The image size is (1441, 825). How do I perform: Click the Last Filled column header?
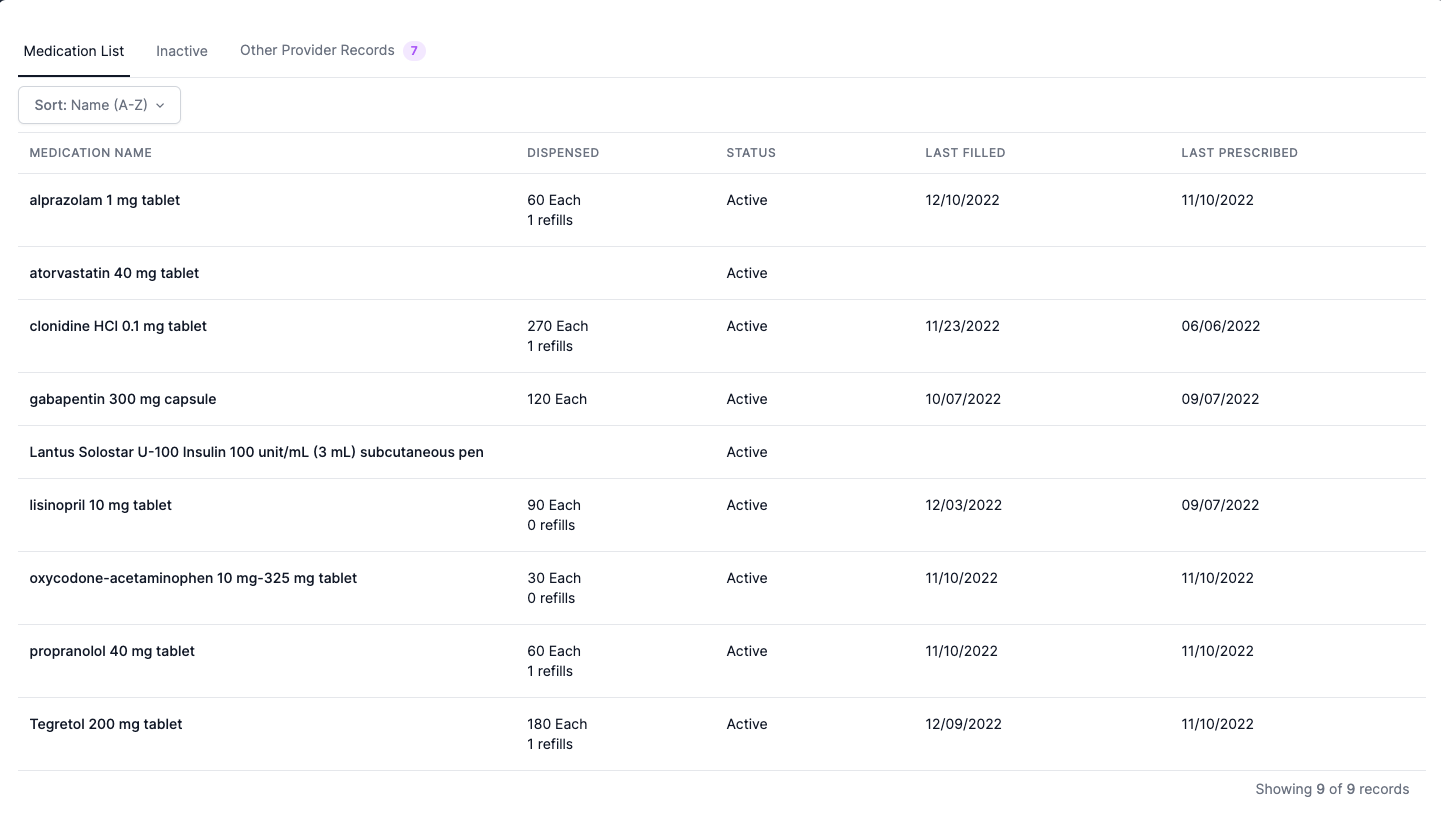click(965, 153)
